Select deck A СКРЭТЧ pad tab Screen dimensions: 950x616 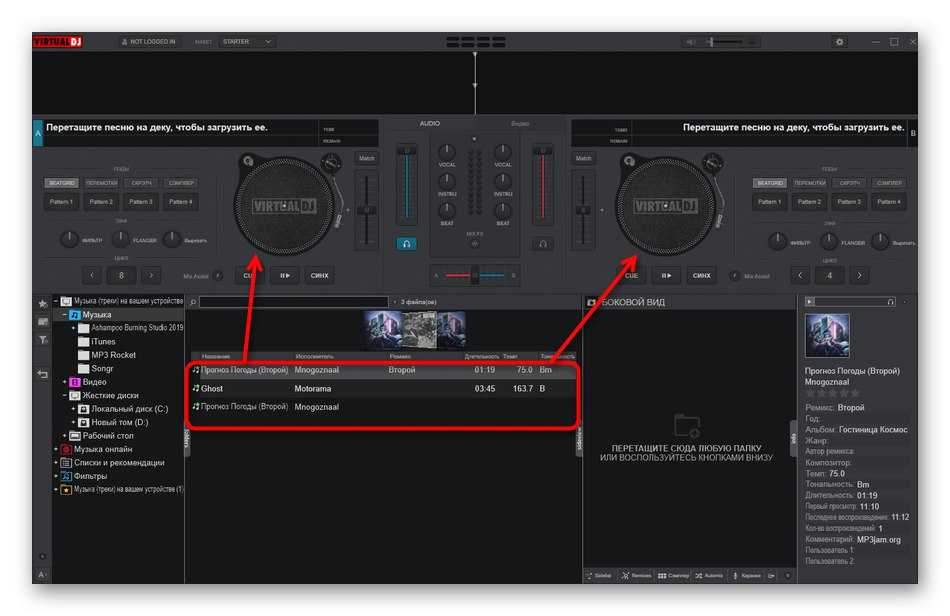tap(141, 183)
